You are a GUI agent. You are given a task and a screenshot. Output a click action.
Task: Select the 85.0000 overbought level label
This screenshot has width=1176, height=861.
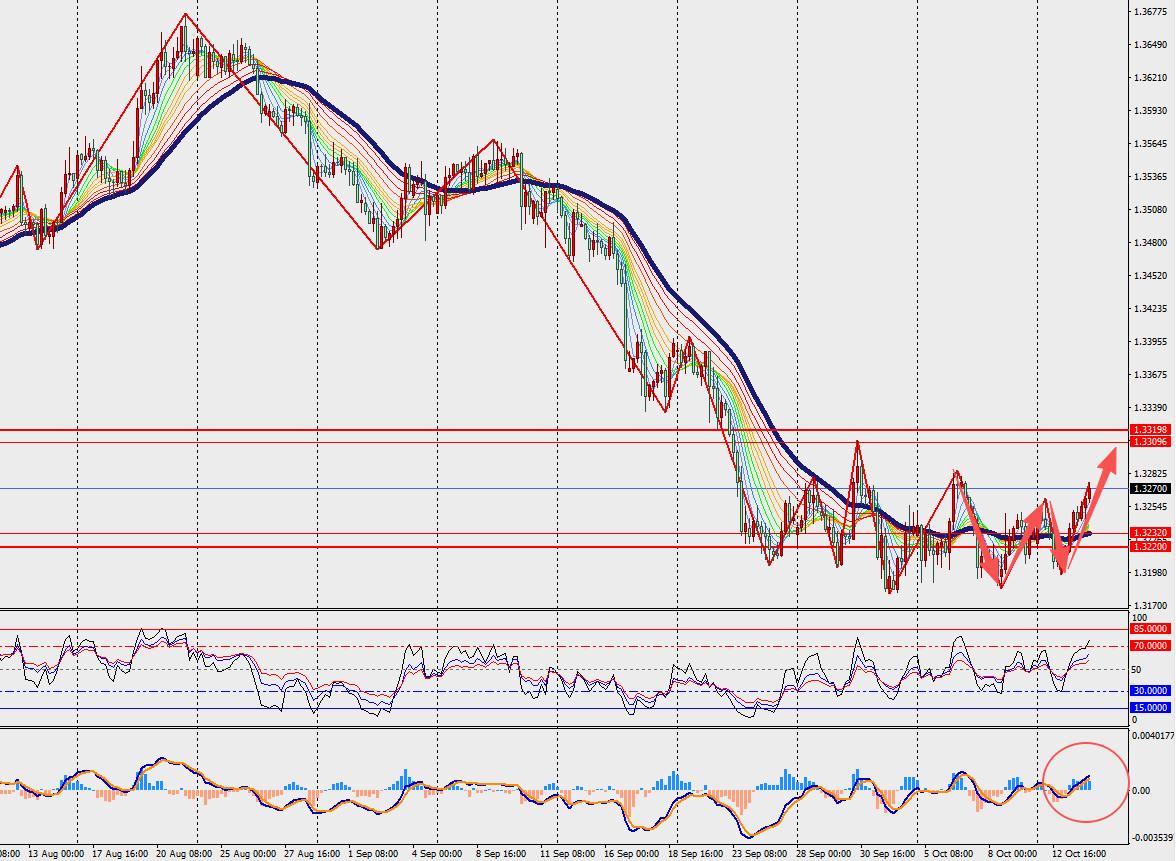tap(1150, 628)
